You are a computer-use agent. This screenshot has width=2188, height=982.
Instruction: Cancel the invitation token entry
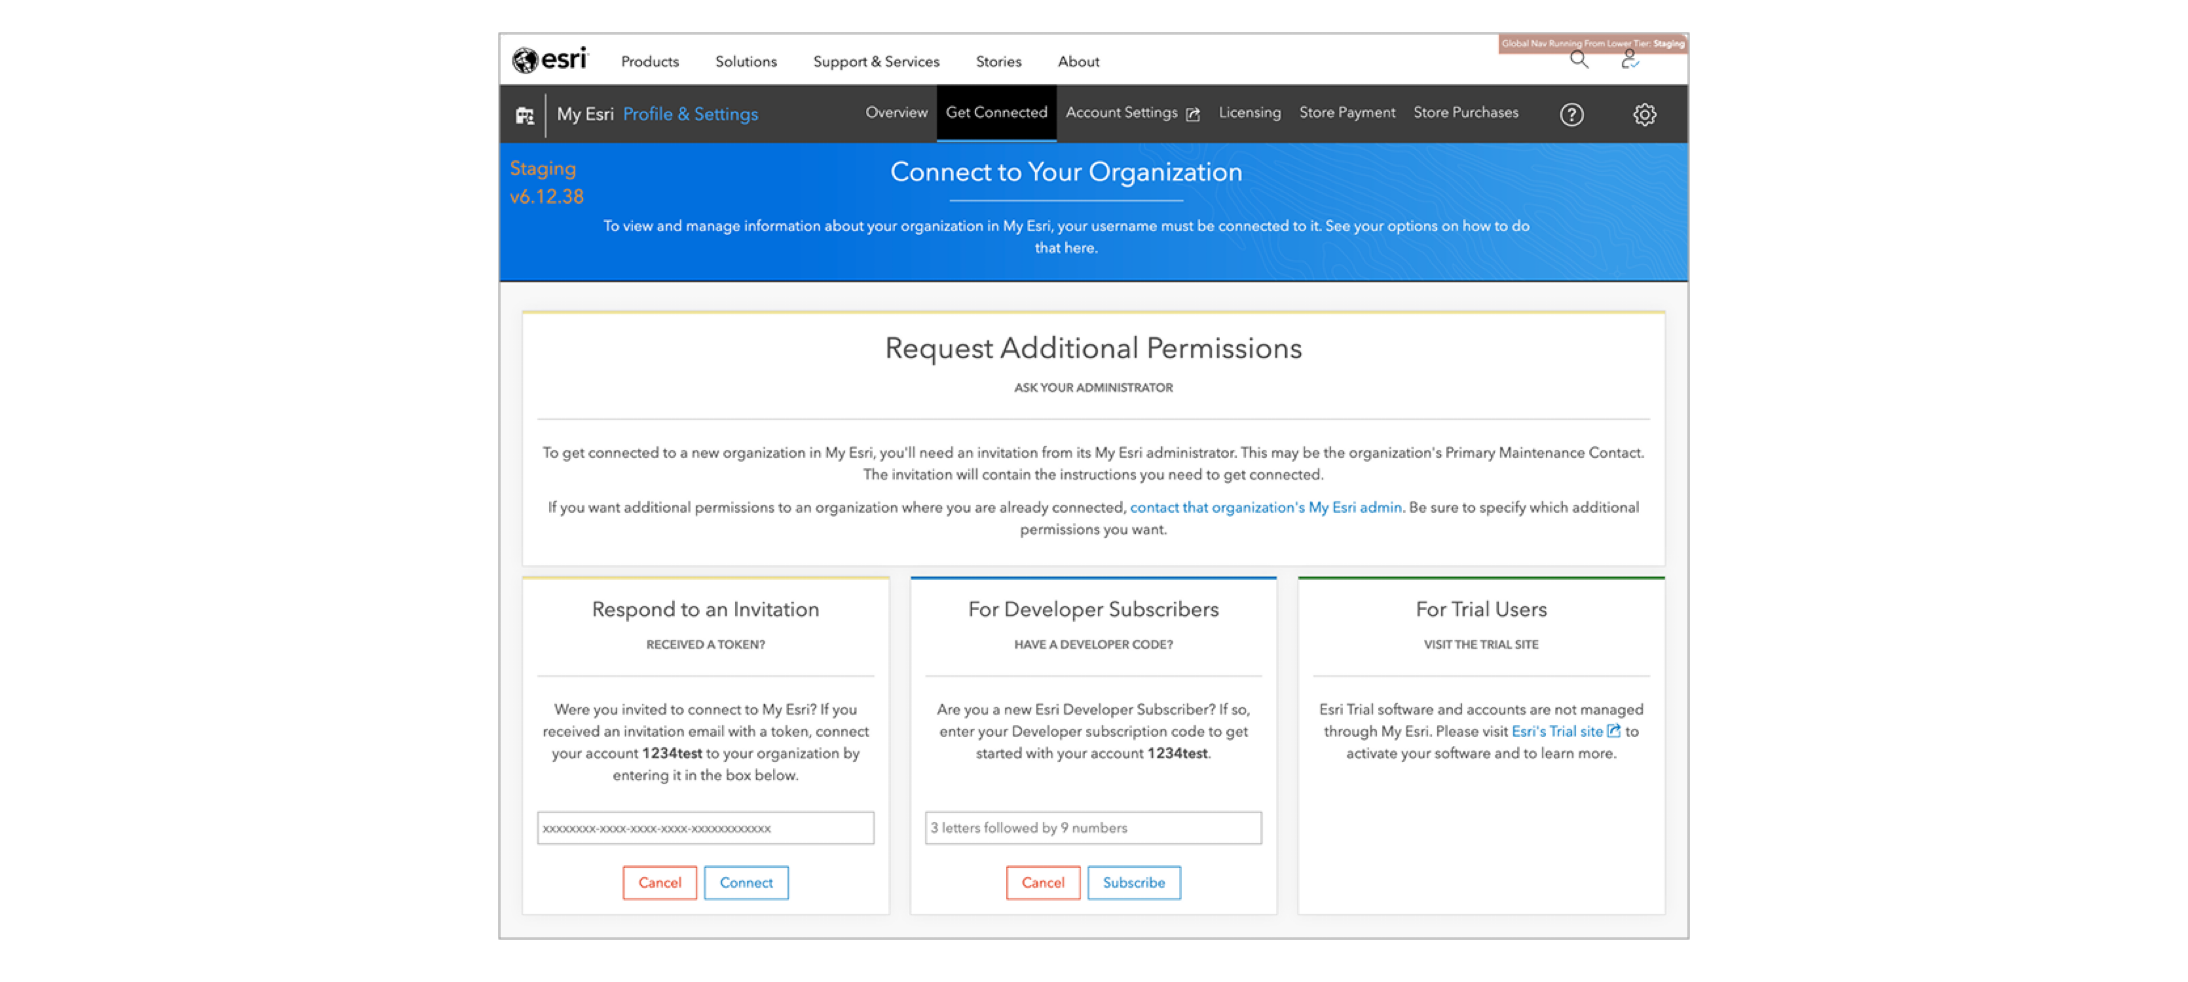(659, 882)
